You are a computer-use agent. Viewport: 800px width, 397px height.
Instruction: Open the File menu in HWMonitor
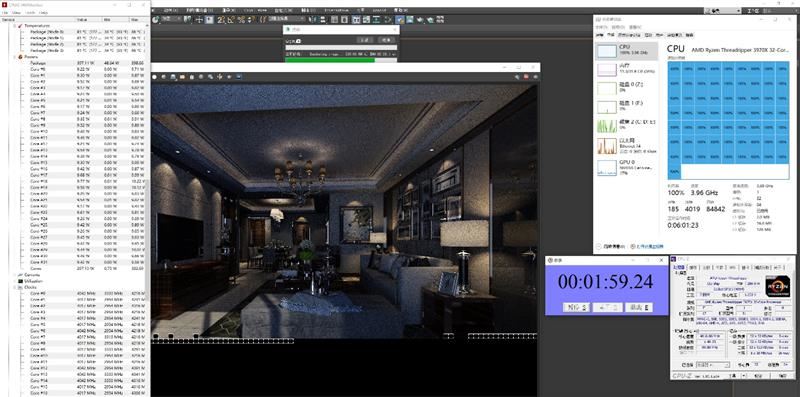tap(5, 12)
